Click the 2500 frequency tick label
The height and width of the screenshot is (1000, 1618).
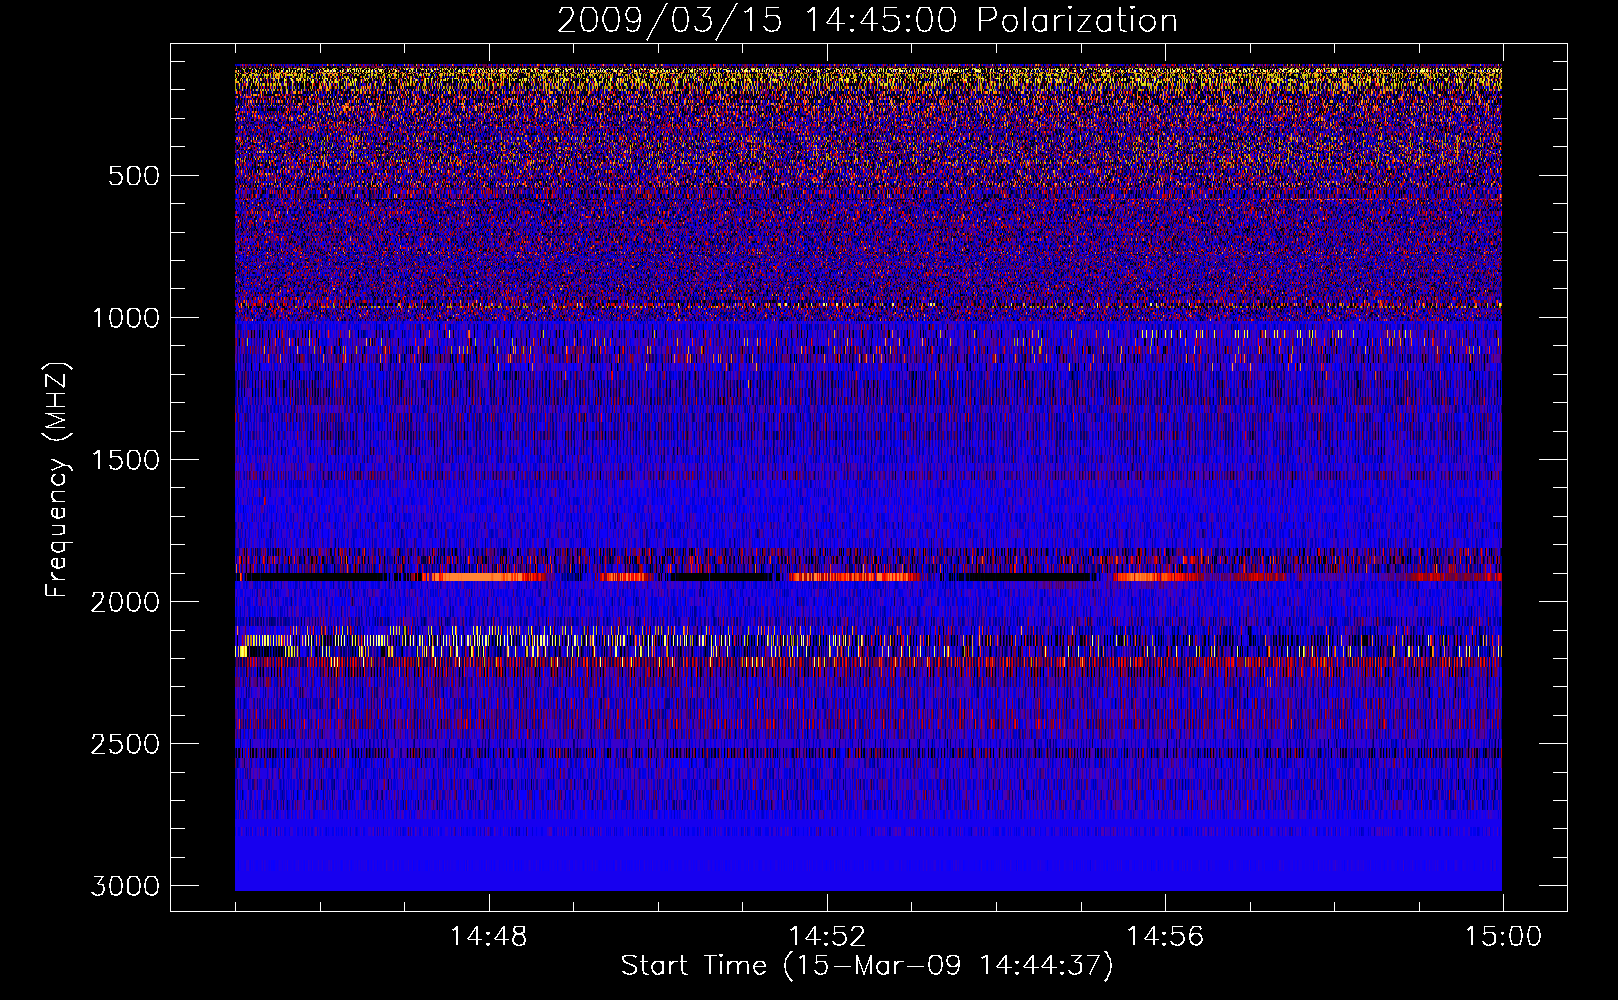(x=125, y=744)
